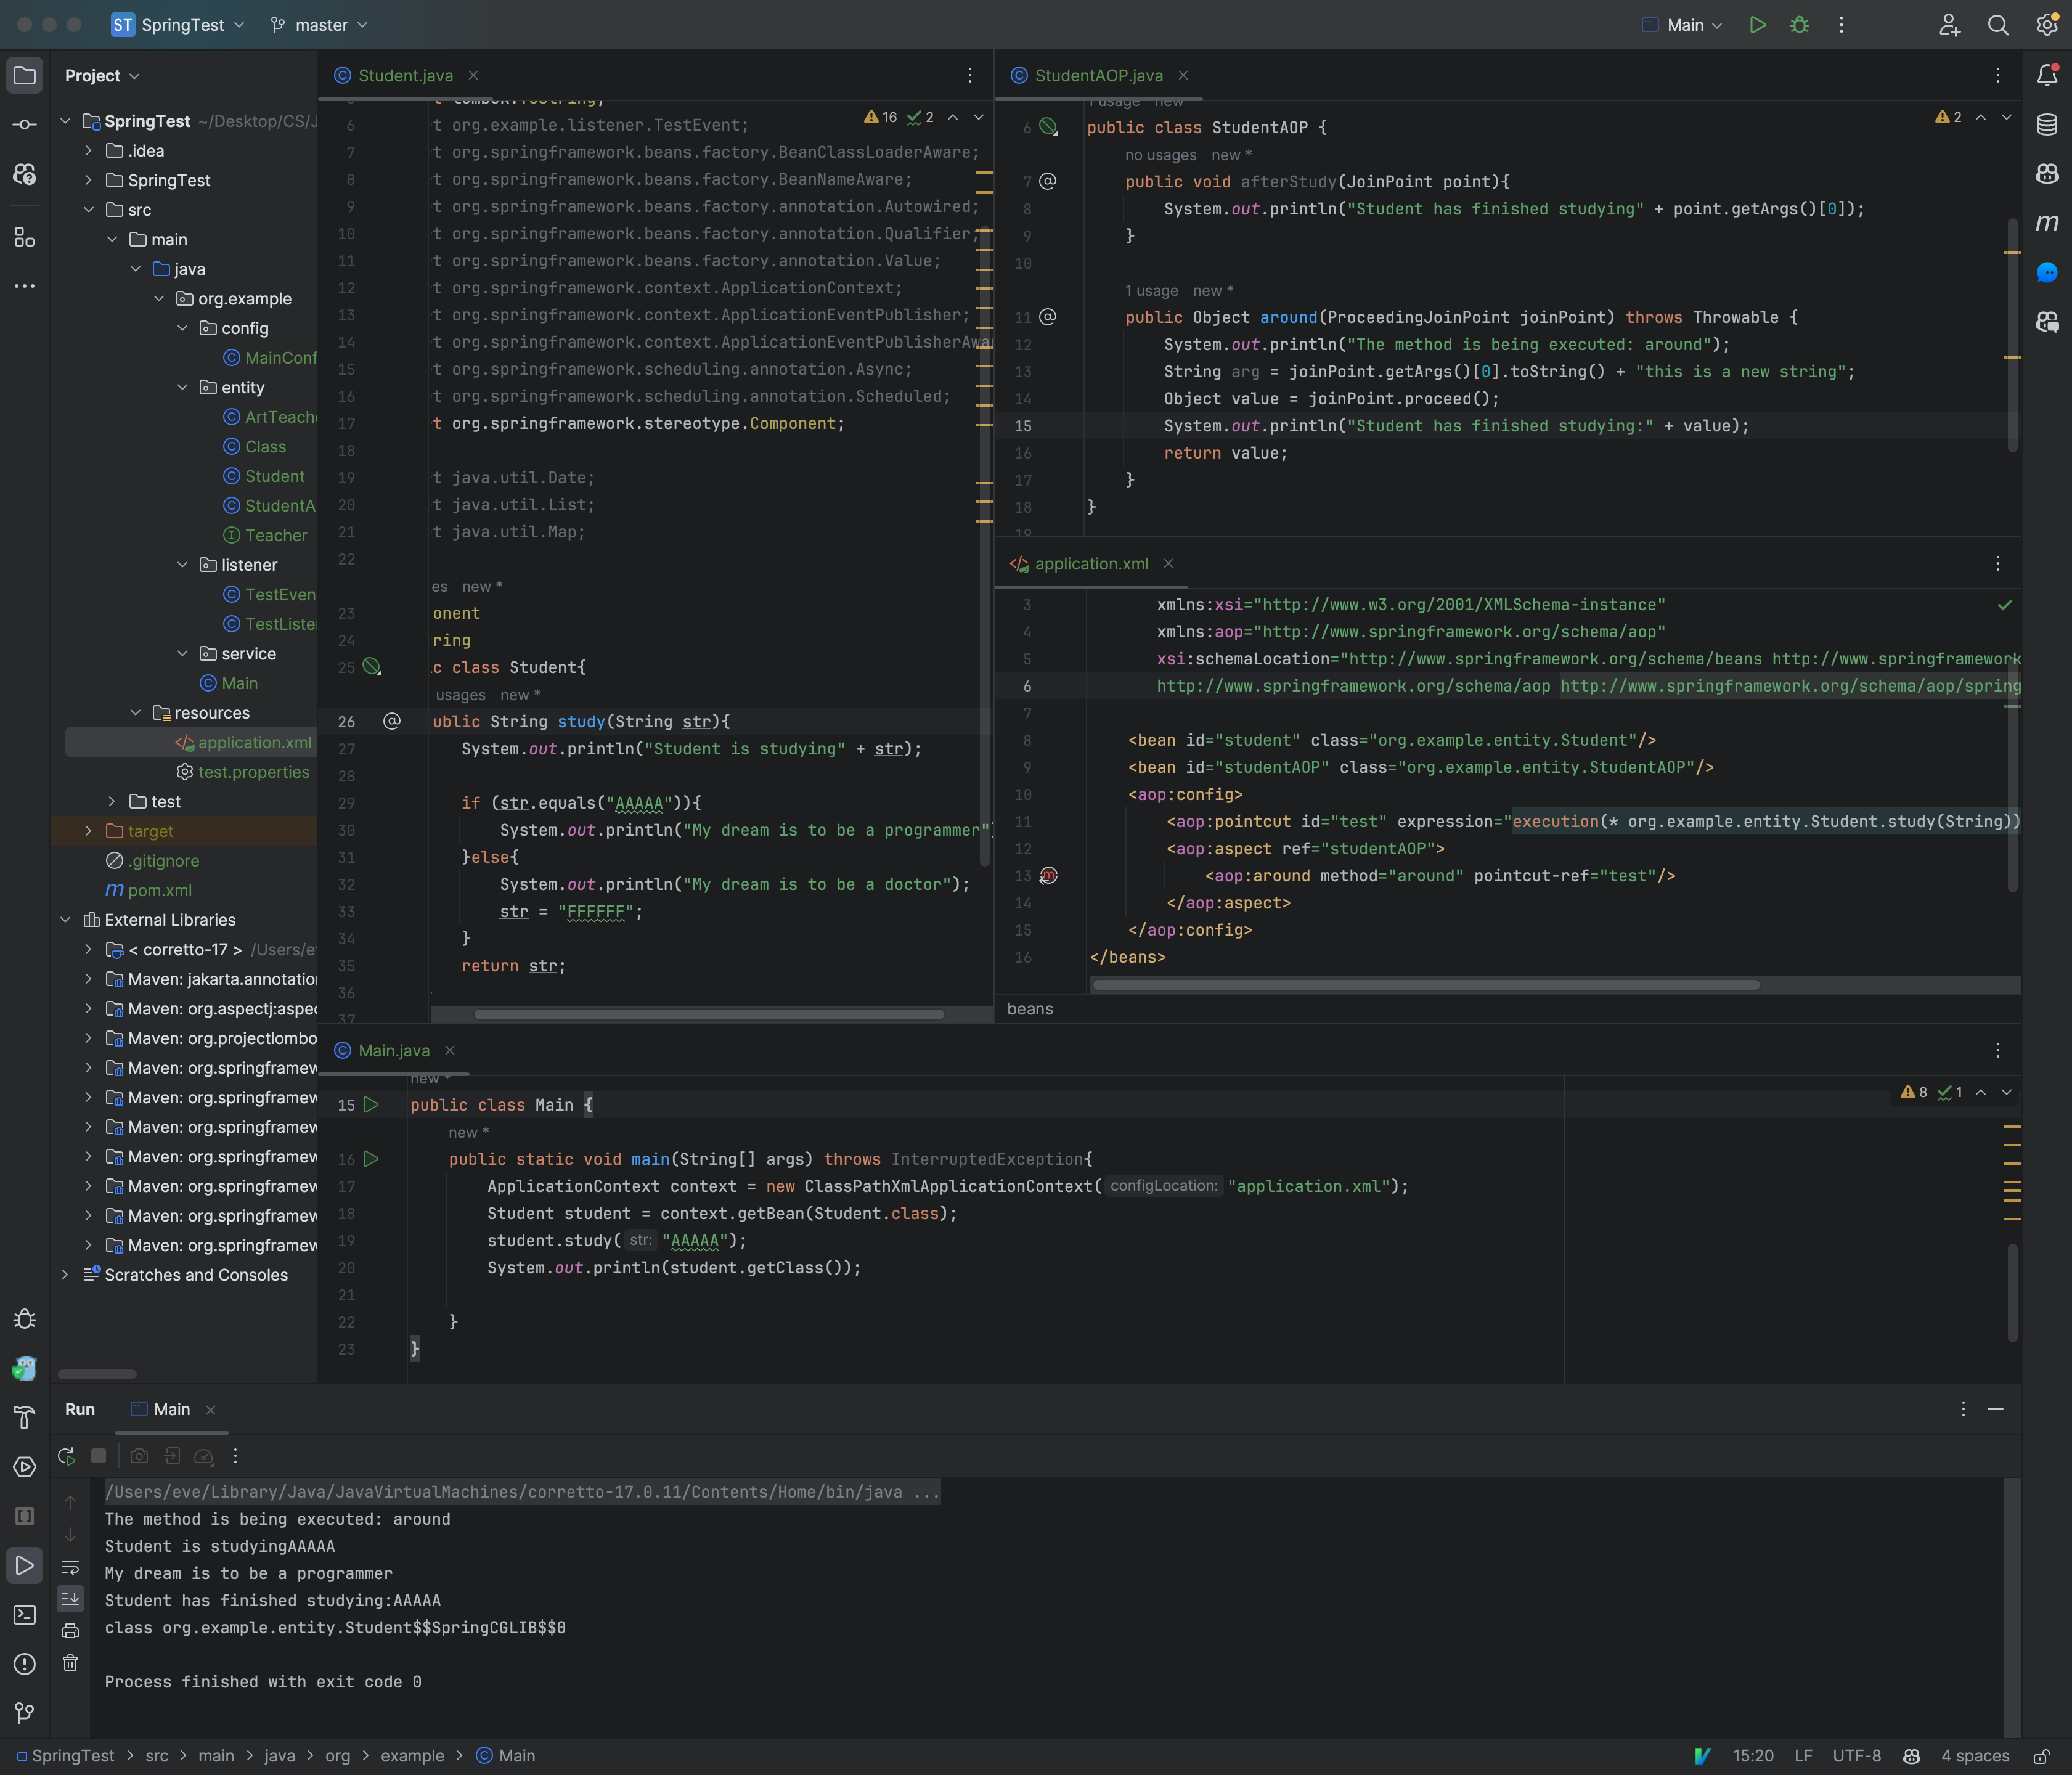The image size is (2072, 1775).
Task: Toggle soft-wrap in the Run console
Action: 70,1567
